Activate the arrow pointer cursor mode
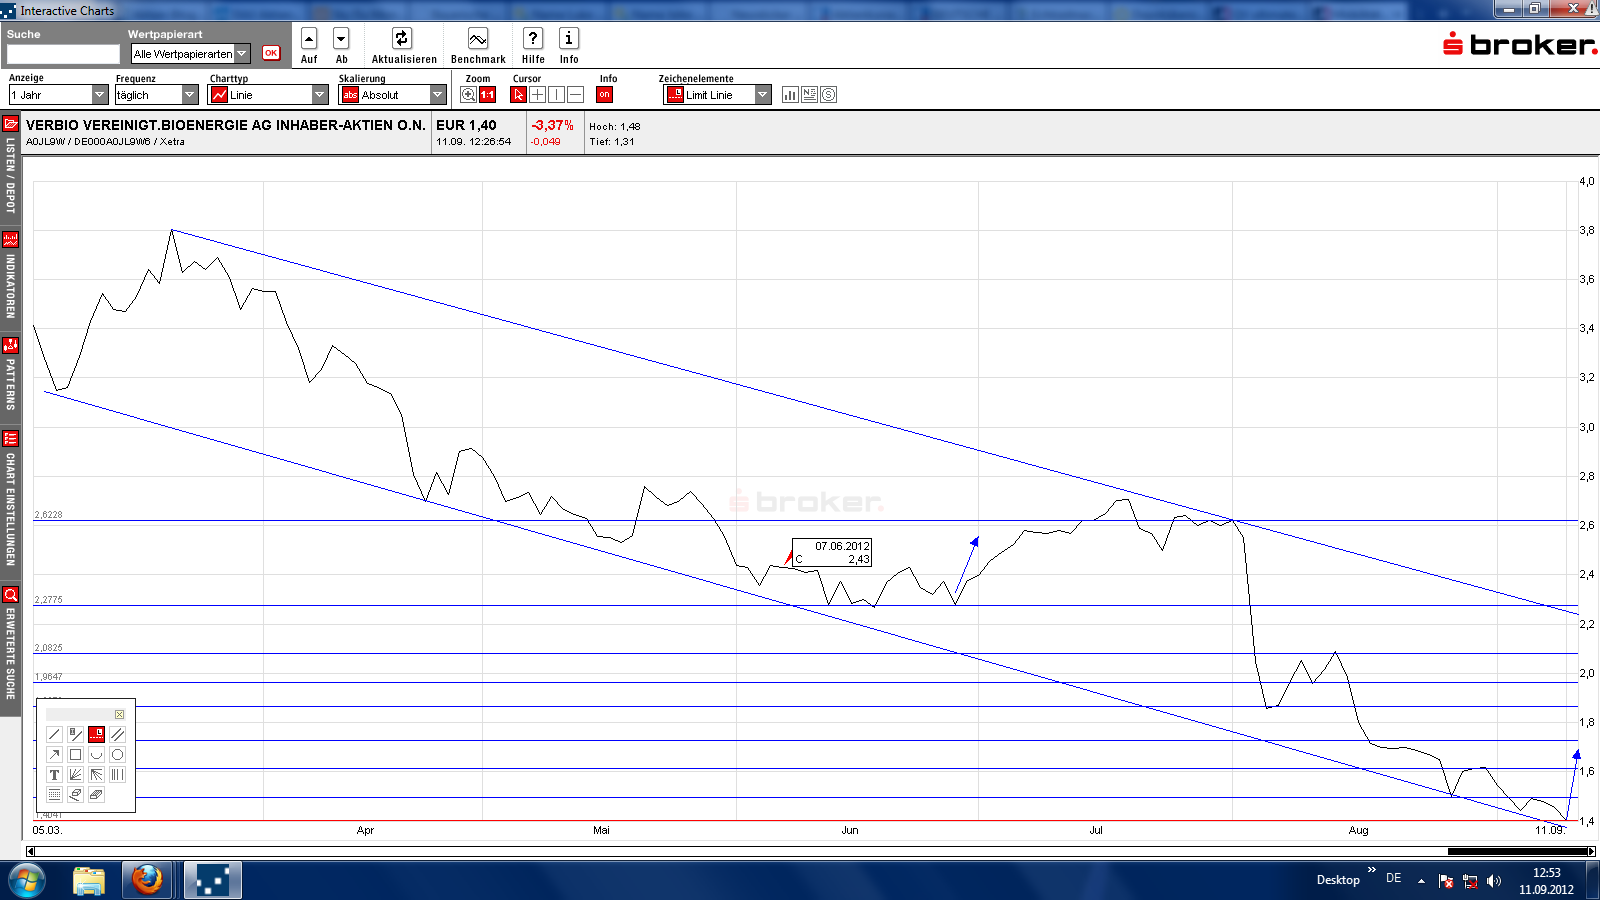 click(x=518, y=95)
